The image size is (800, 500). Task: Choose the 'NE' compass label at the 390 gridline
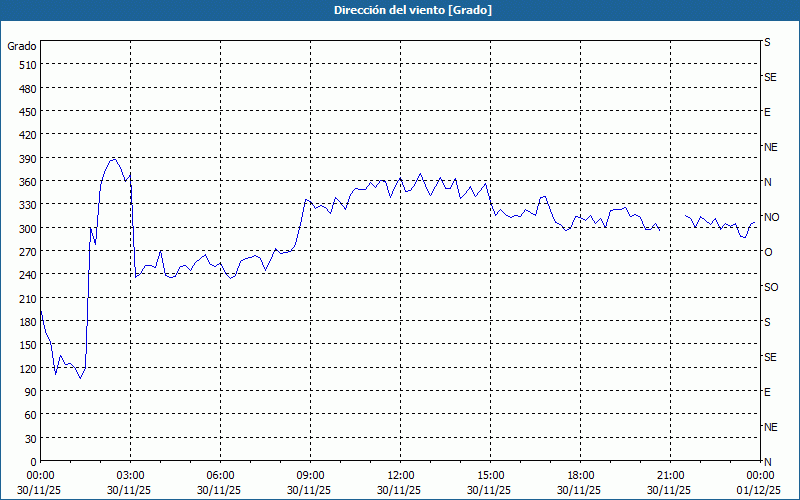coord(770,147)
